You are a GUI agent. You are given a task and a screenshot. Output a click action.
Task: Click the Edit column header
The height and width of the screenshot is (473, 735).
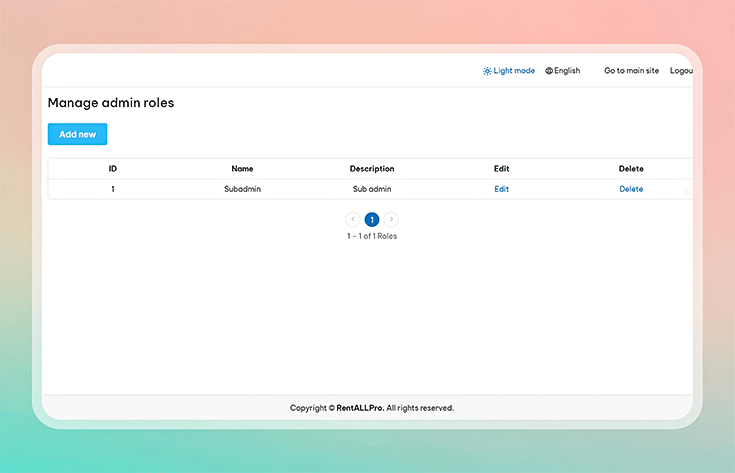(501, 169)
